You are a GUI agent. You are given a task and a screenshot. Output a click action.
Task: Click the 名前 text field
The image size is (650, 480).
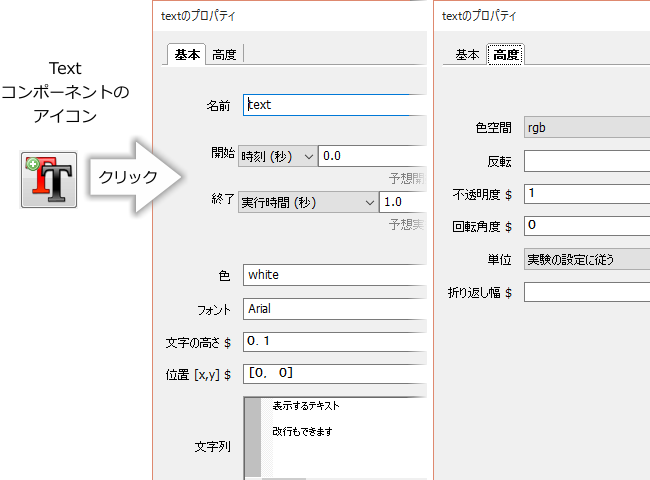coord(335,105)
